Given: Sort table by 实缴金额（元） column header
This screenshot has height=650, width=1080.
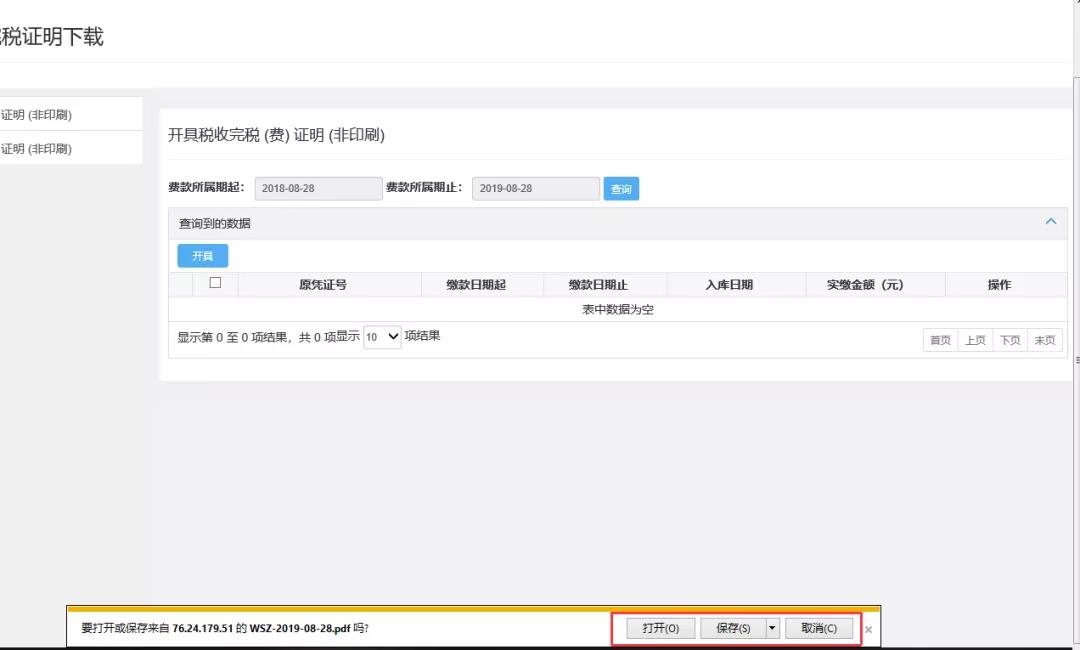Looking at the screenshot, I should (865, 285).
